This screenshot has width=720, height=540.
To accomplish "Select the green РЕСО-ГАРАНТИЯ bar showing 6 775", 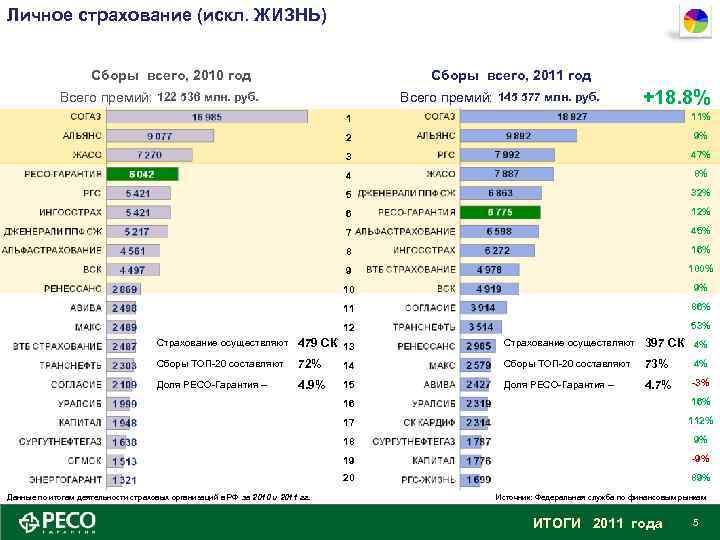I will point(500,212).
